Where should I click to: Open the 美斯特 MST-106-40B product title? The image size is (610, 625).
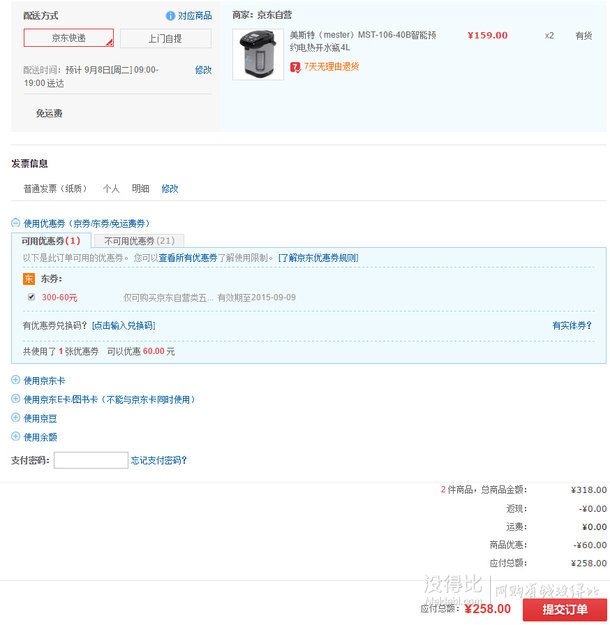(363, 41)
